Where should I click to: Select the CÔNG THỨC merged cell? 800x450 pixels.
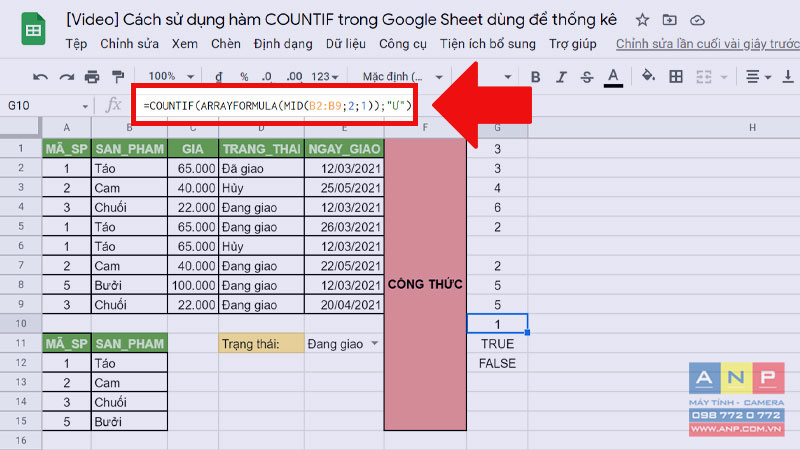[425, 284]
